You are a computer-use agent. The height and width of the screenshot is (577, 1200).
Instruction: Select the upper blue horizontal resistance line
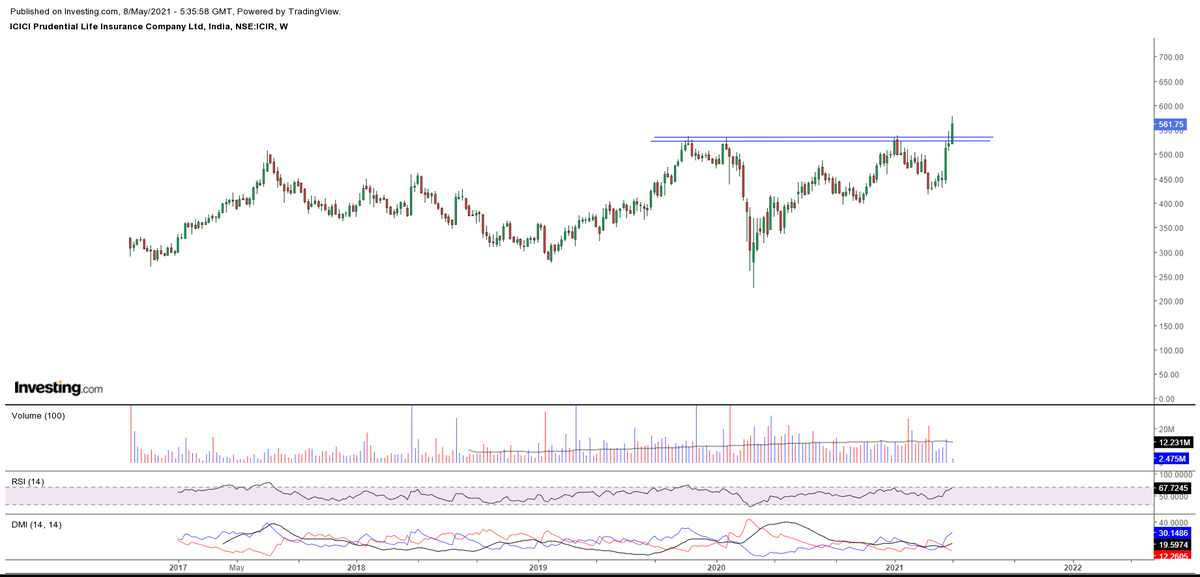822,137
